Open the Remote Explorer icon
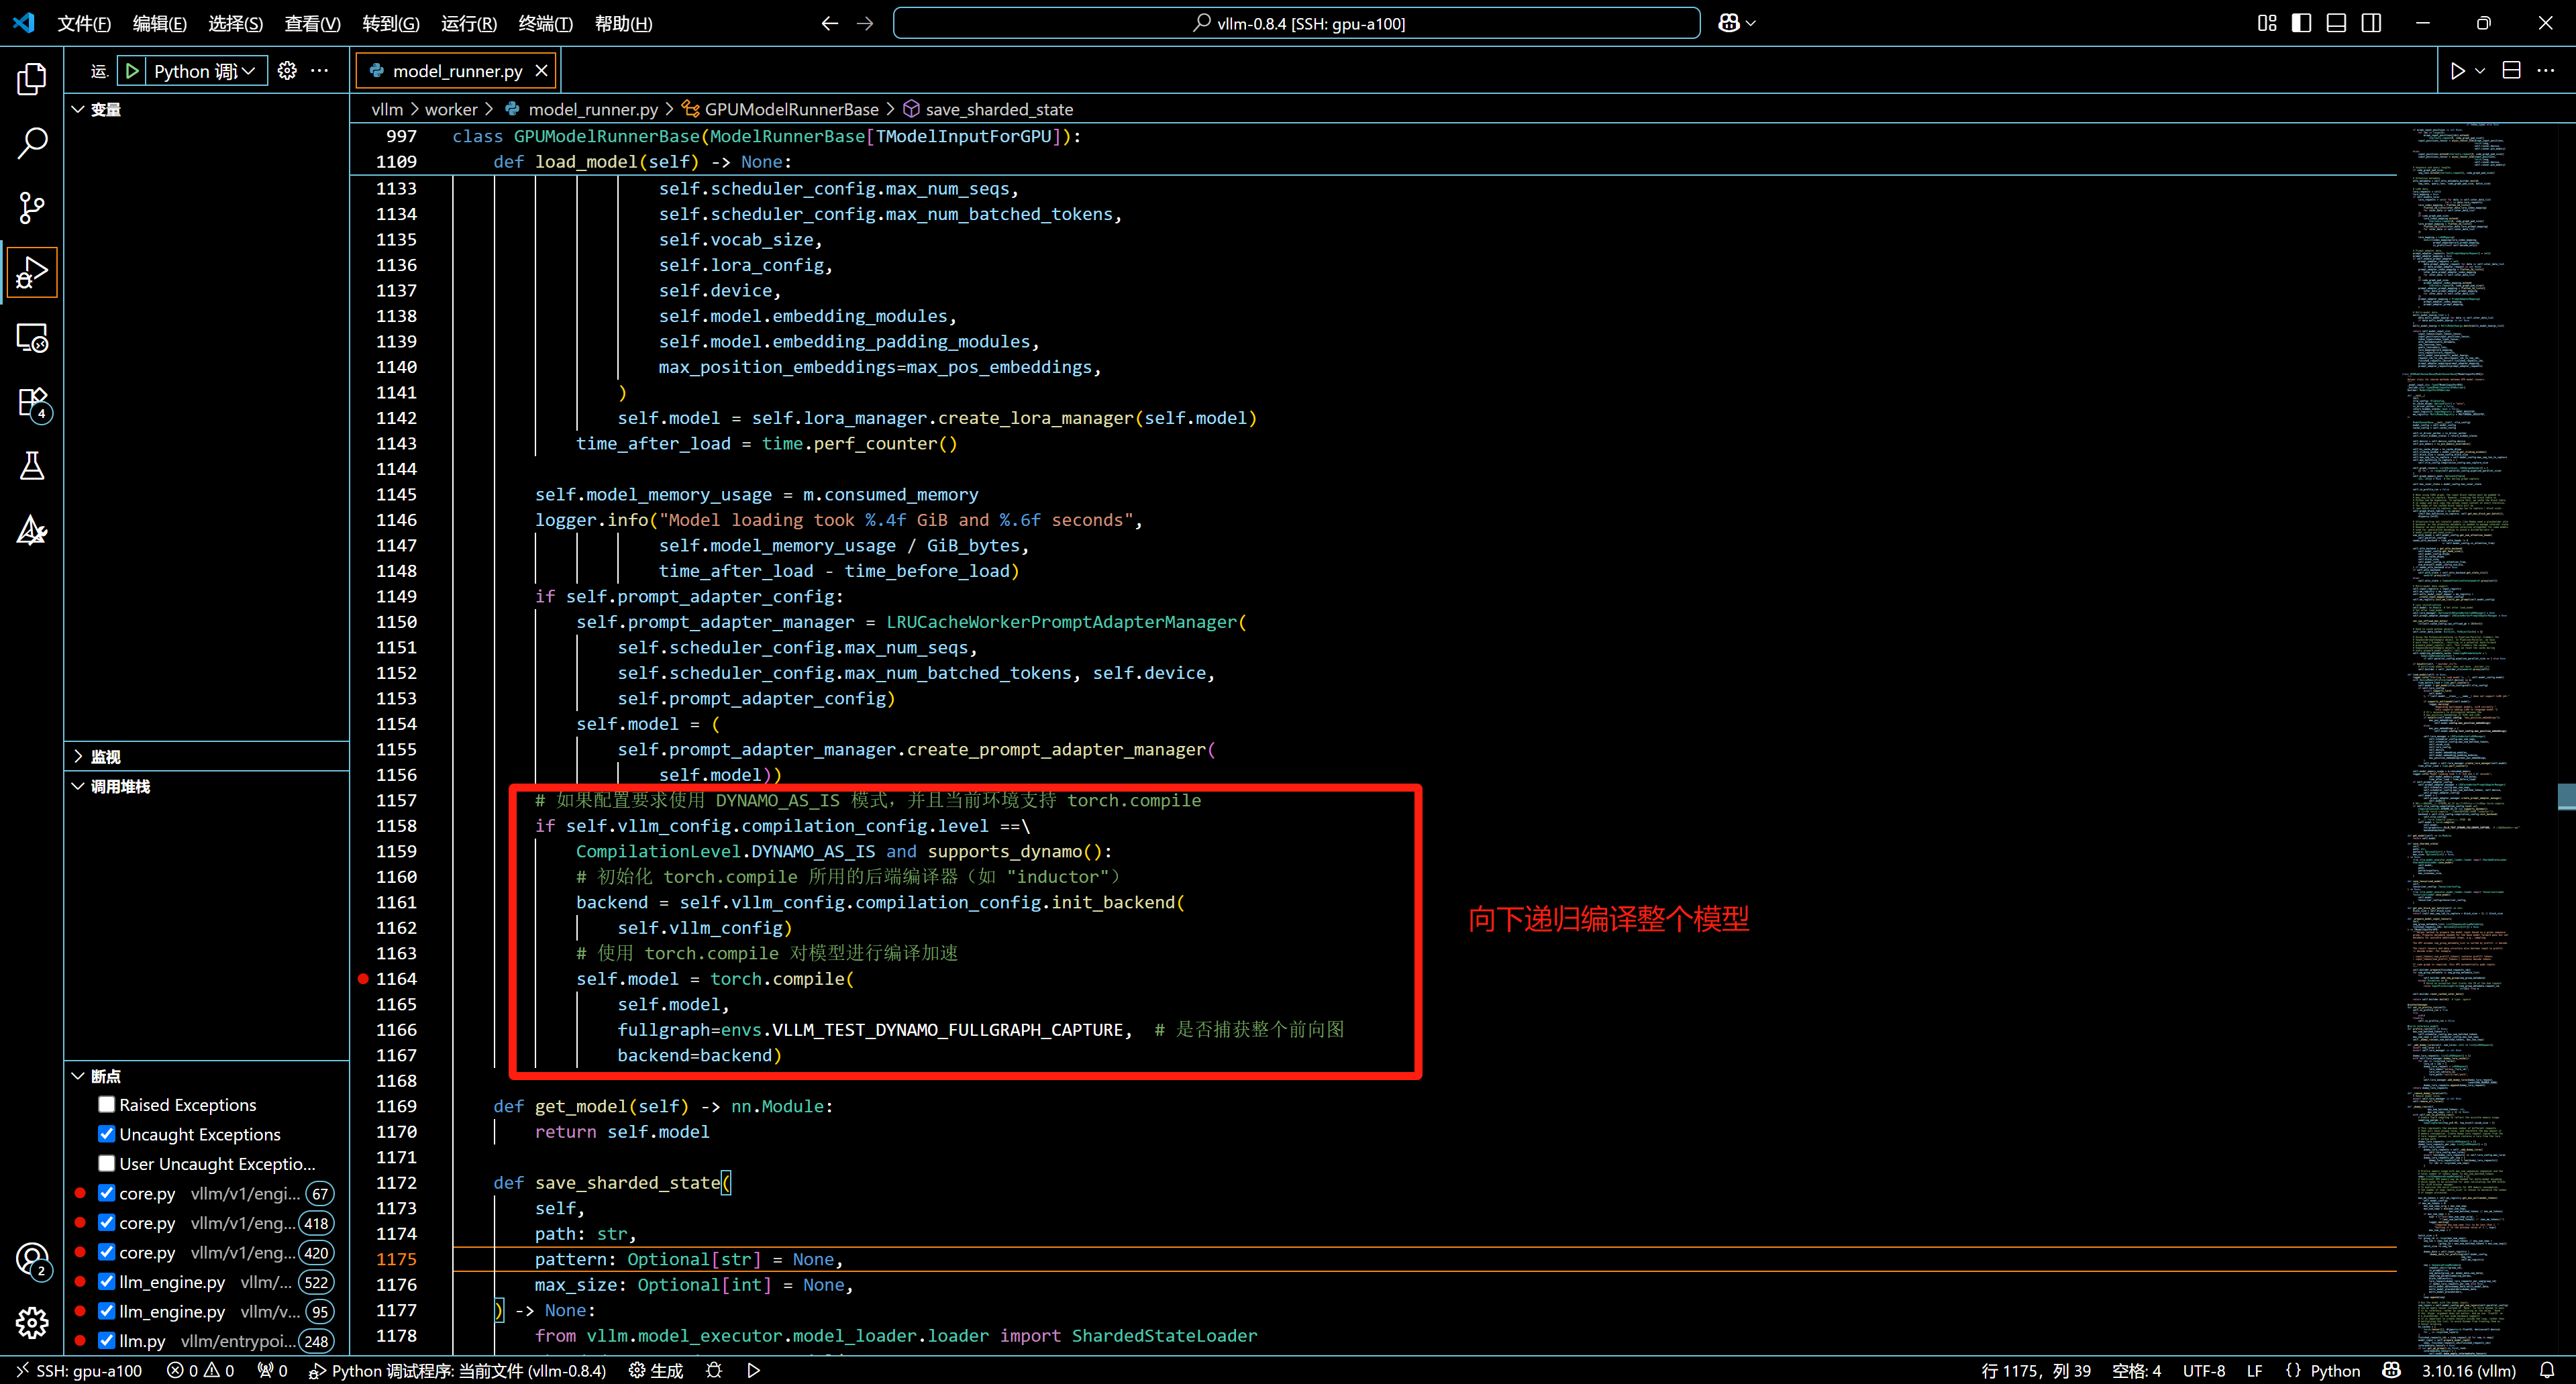 (32, 337)
